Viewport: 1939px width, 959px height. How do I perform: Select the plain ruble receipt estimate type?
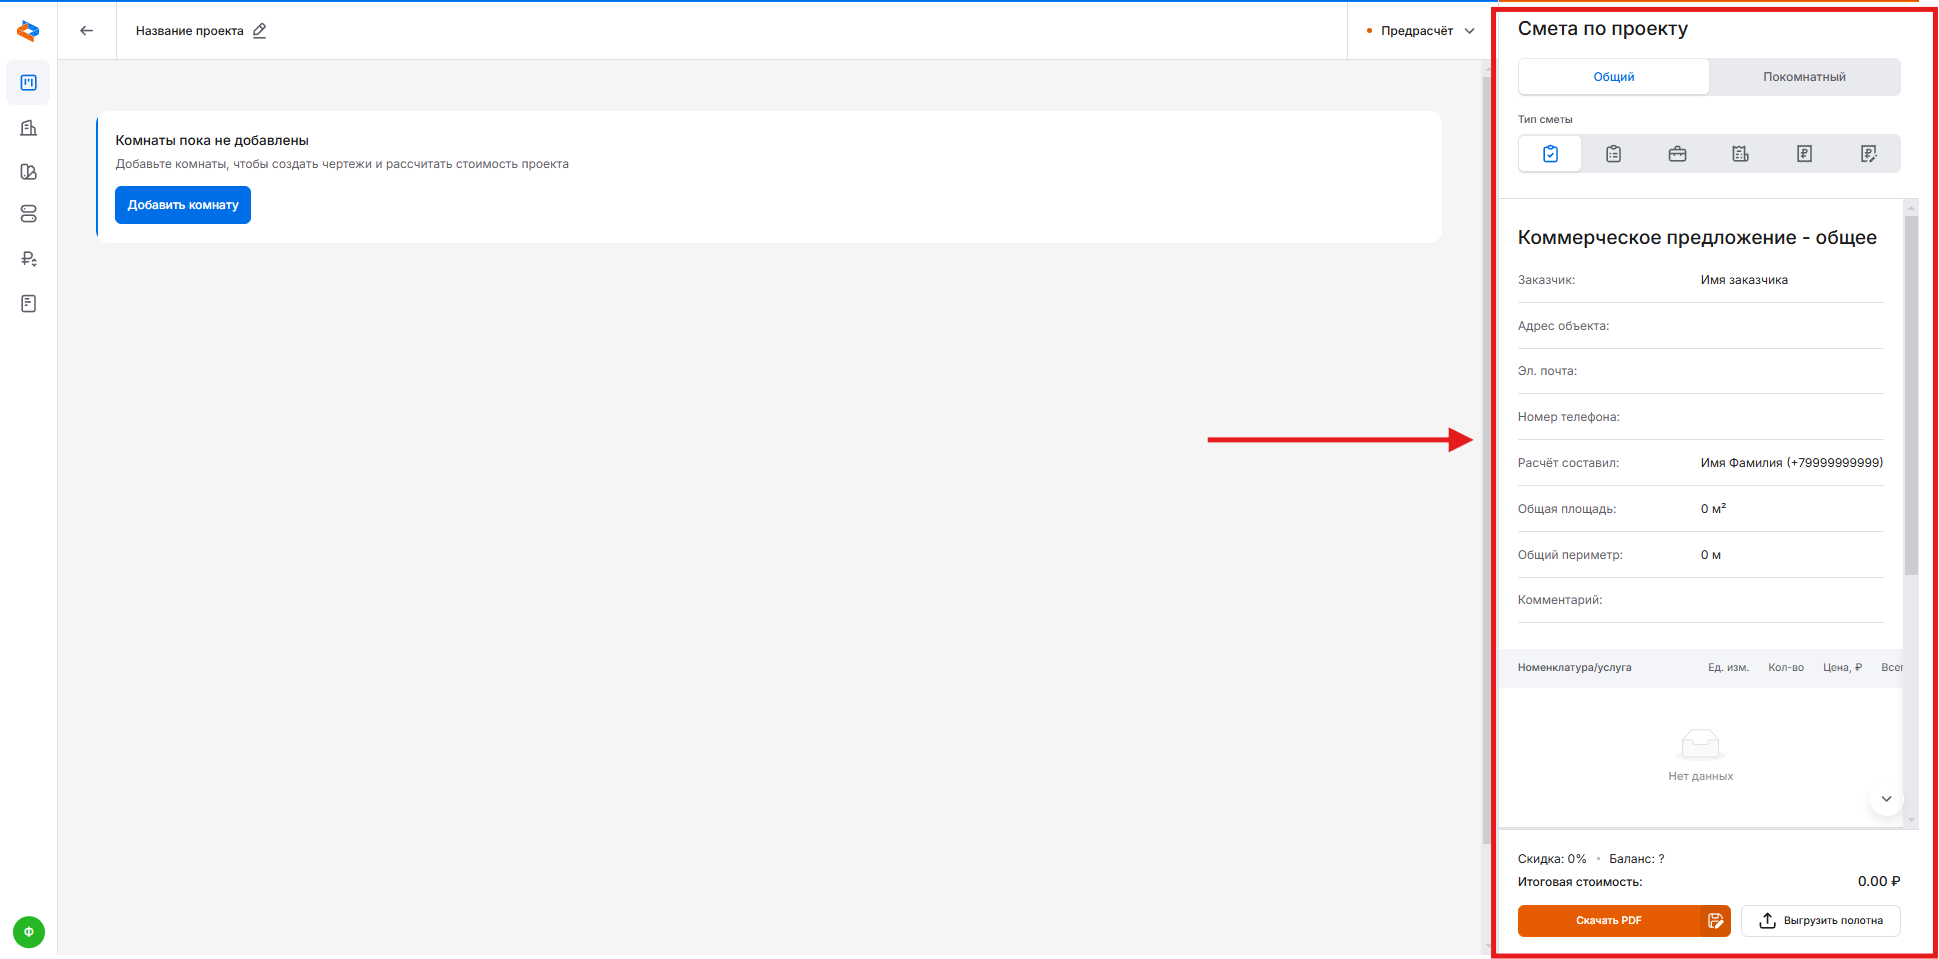point(1804,154)
